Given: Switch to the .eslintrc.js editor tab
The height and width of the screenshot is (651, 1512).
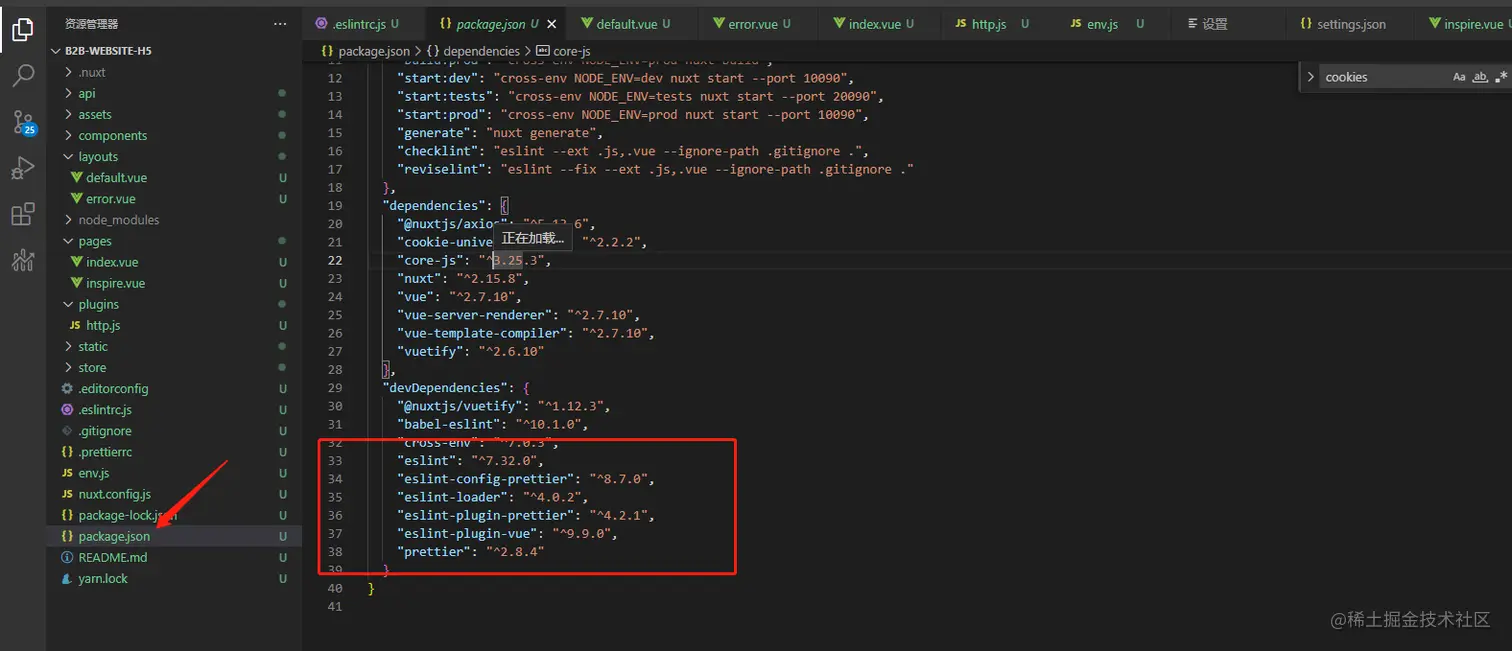Looking at the screenshot, I should click(363, 24).
